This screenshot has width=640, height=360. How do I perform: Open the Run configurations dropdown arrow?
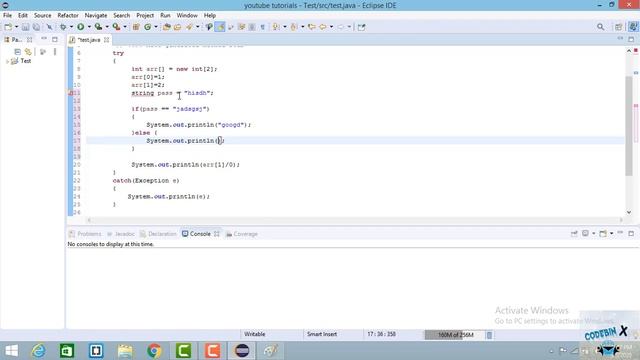[x=89, y=27]
